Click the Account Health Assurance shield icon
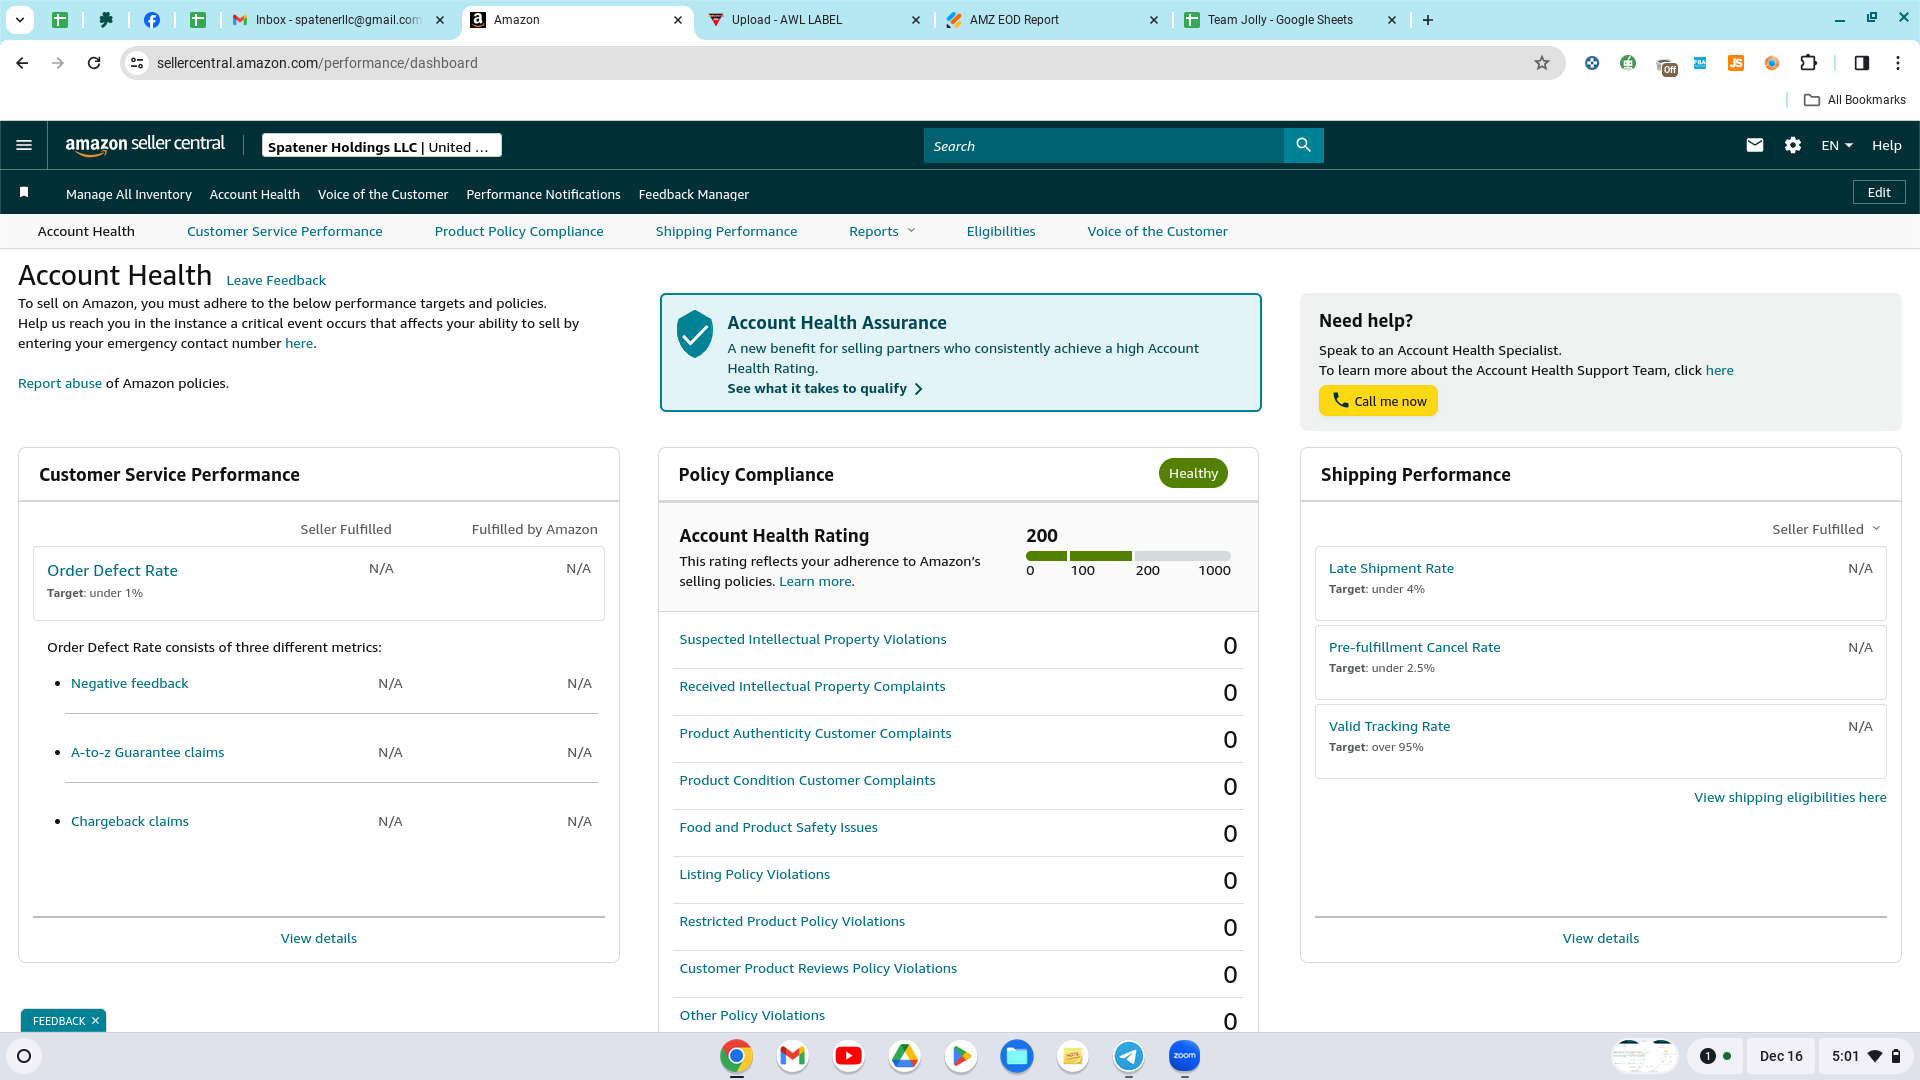1920x1080 pixels. tap(694, 334)
